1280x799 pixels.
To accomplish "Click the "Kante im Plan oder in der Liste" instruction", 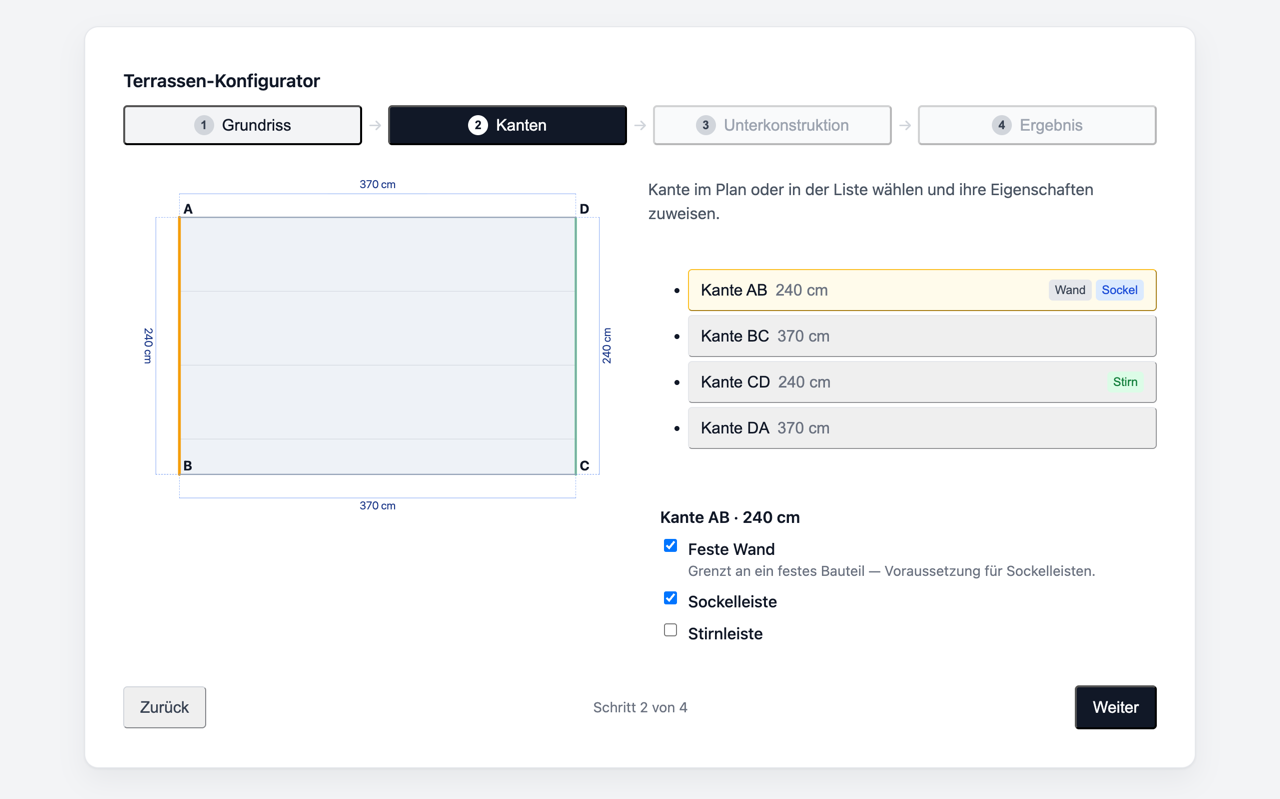I will (871, 201).
